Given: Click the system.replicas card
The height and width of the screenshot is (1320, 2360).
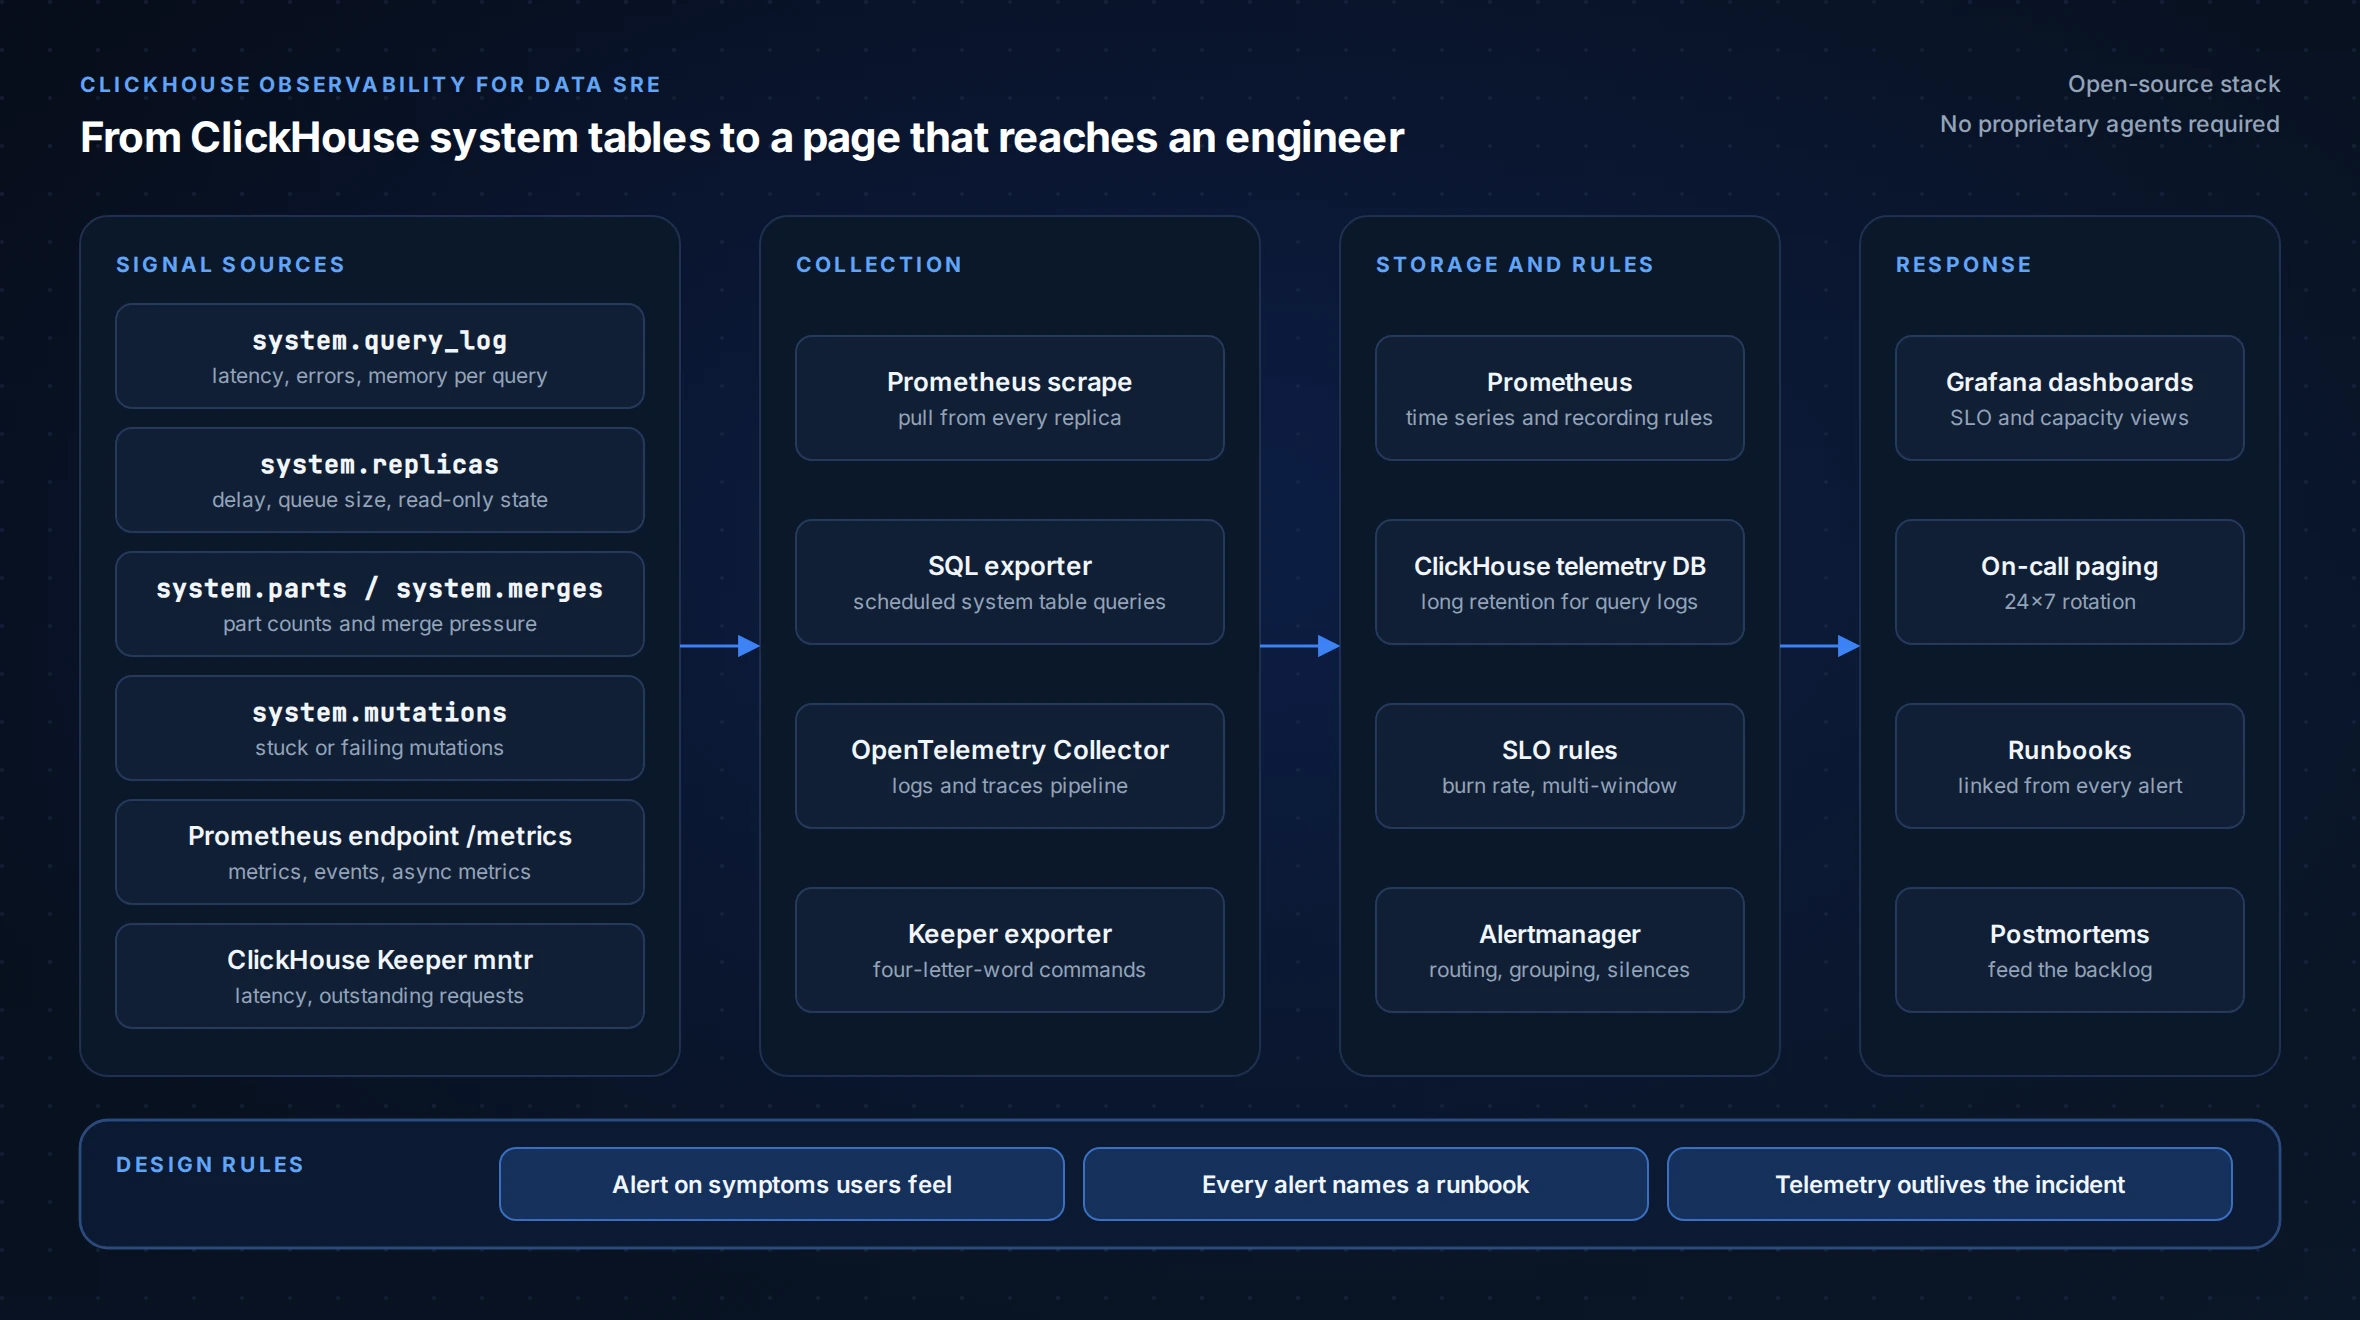Looking at the screenshot, I should point(380,480).
